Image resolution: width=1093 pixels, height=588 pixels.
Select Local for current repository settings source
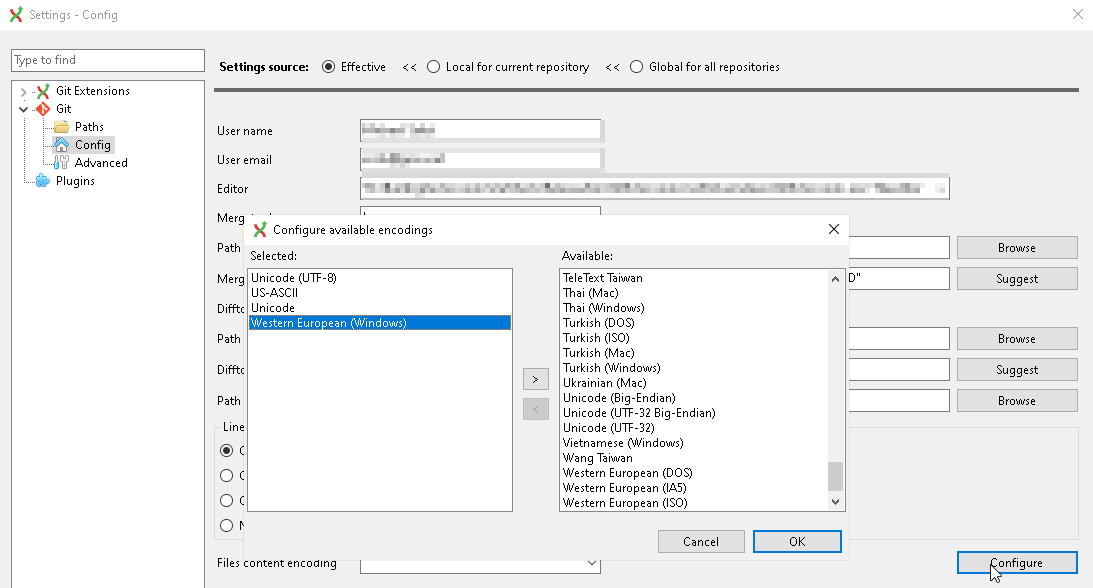tap(433, 67)
